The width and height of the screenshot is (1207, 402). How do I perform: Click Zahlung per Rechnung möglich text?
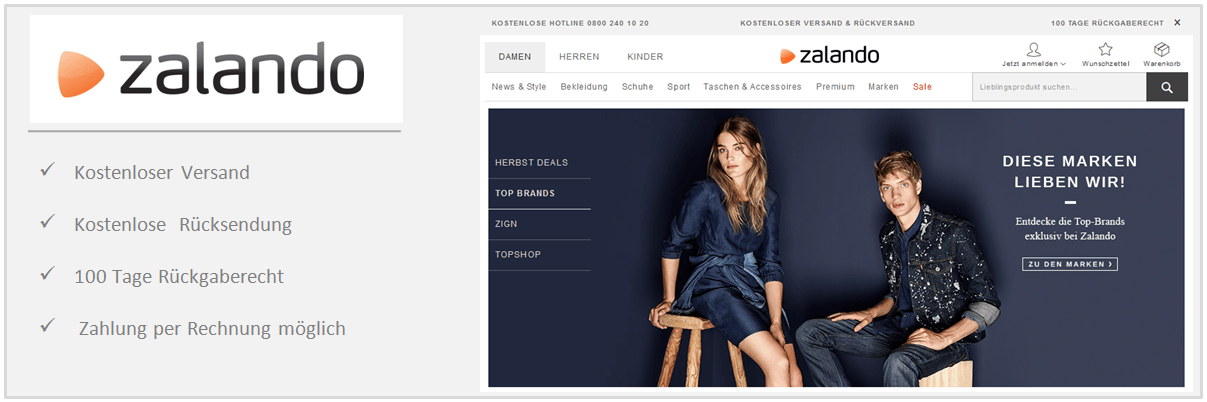[212, 328]
